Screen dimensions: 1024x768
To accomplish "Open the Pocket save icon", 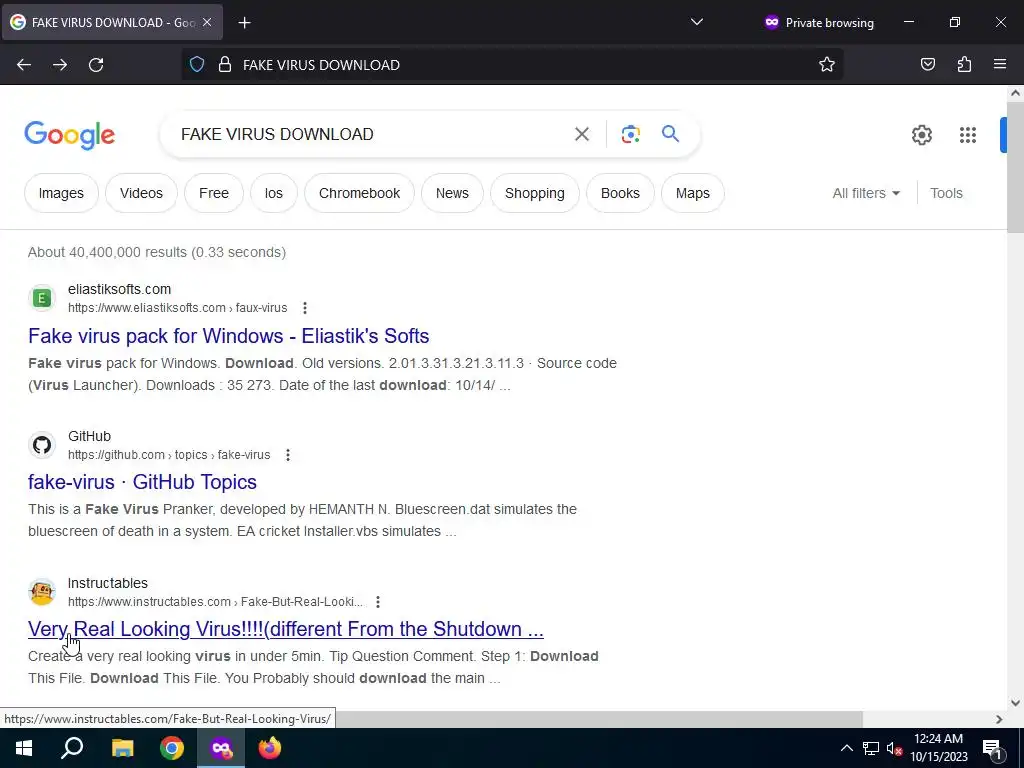I will [928, 64].
